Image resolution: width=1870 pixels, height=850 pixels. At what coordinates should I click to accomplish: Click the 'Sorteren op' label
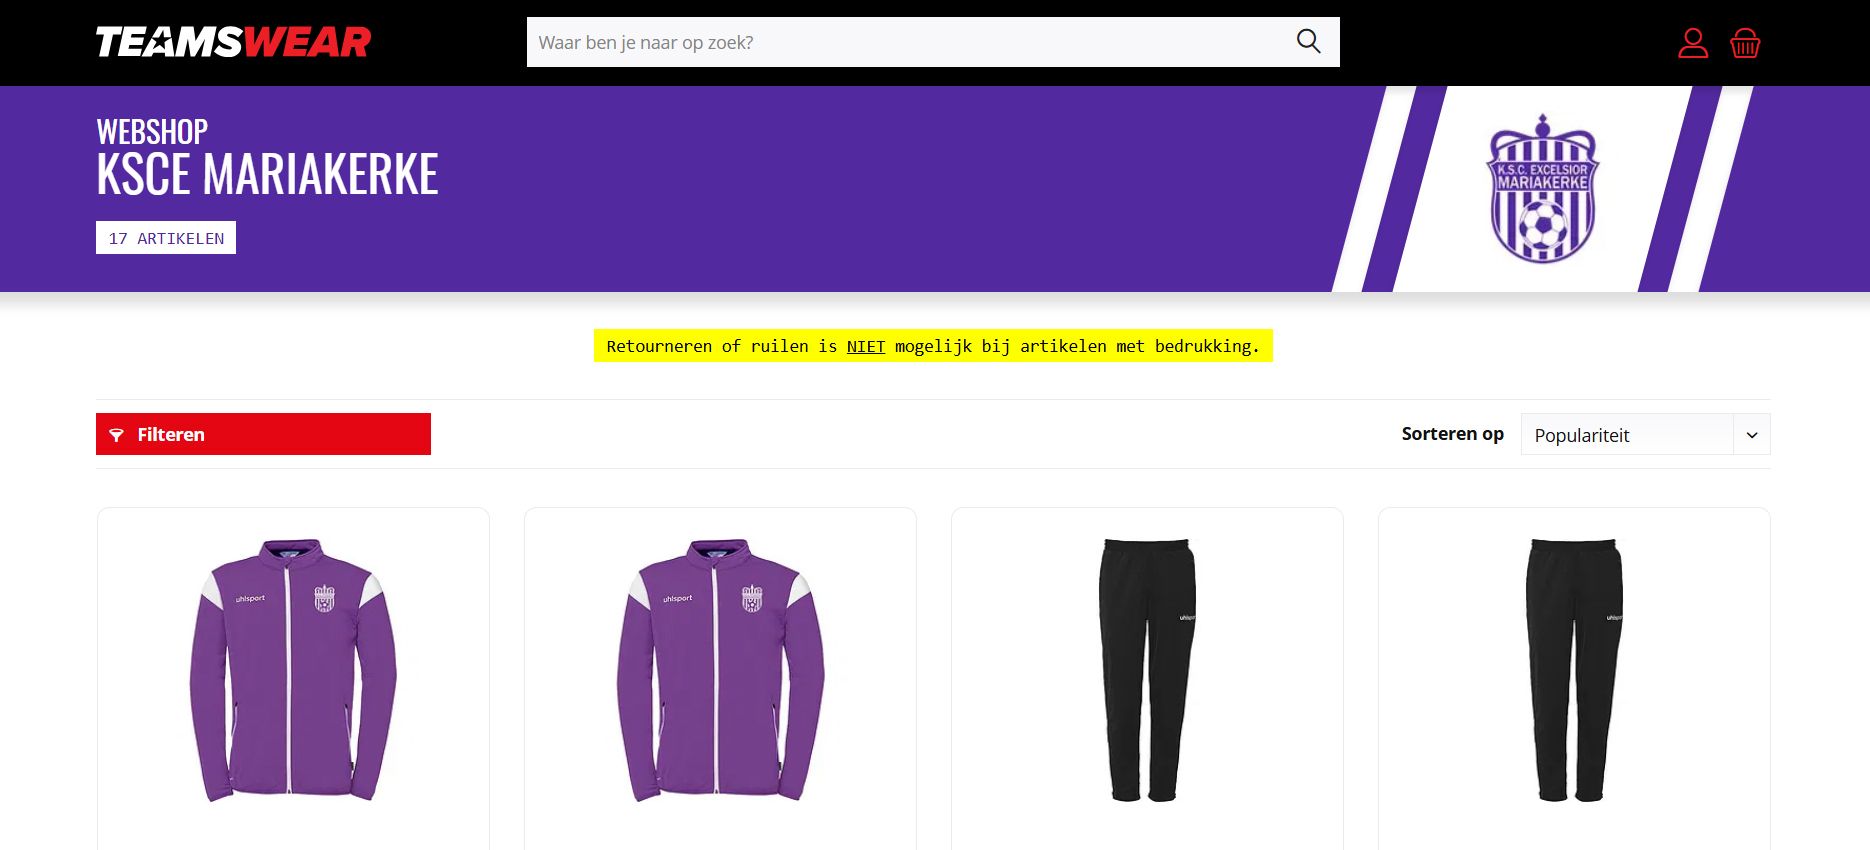click(1452, 434)
